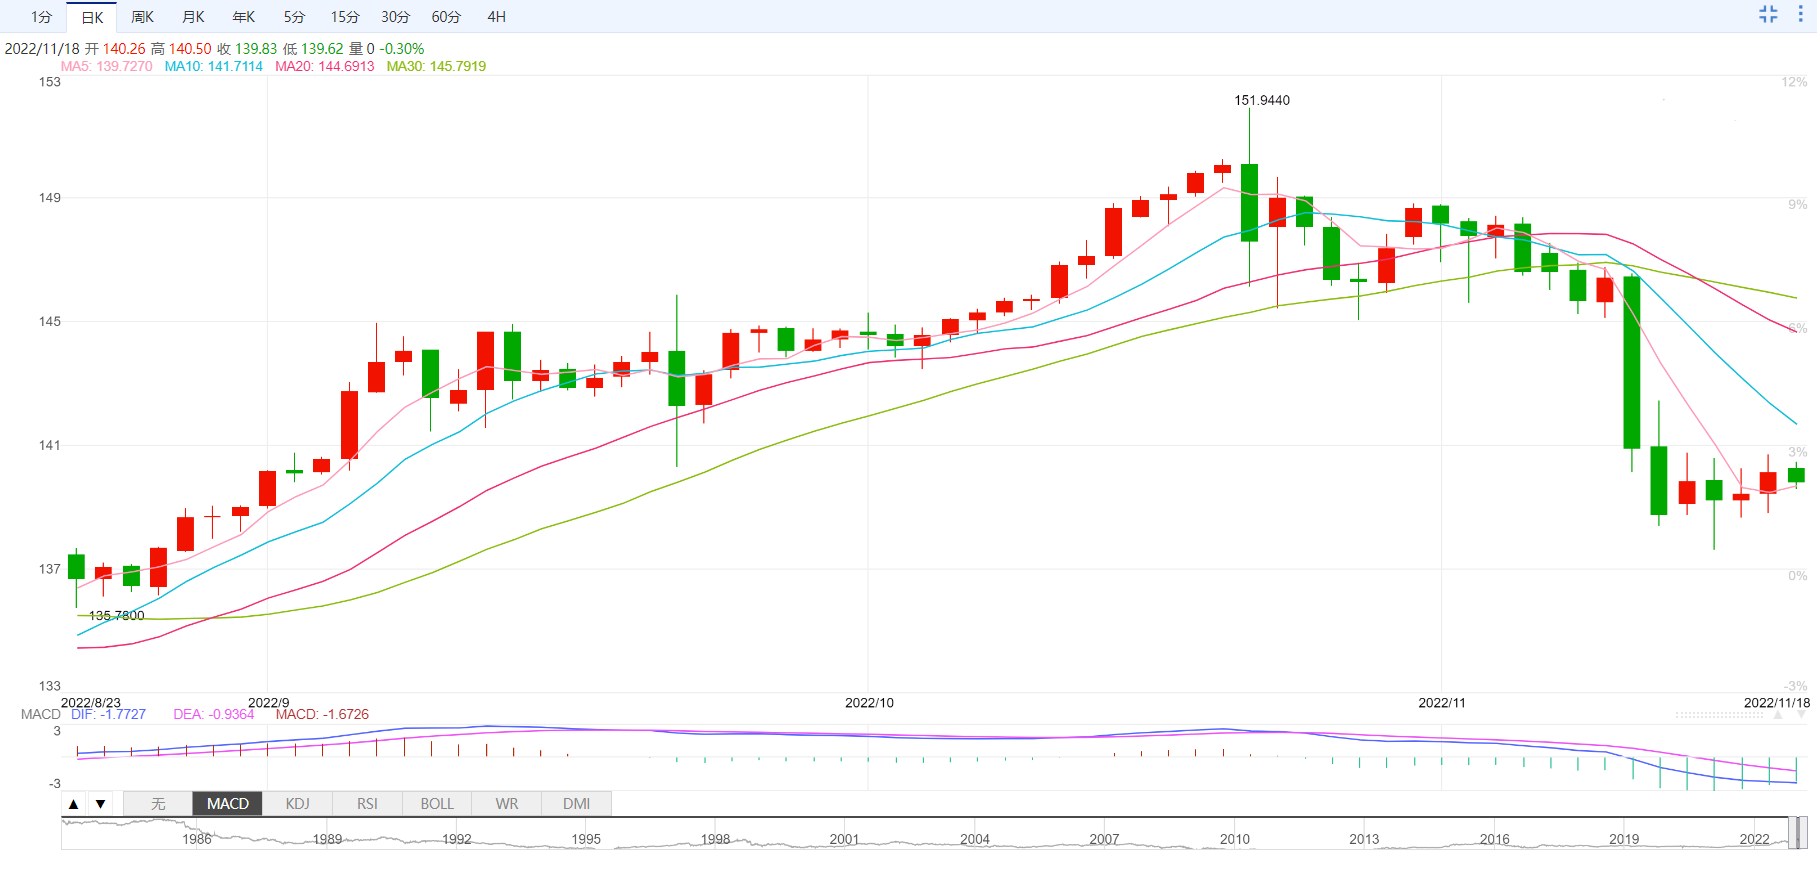Click the 2010 area on overview timeline
Screen dimensions: 1817x877
point(1234,838)
